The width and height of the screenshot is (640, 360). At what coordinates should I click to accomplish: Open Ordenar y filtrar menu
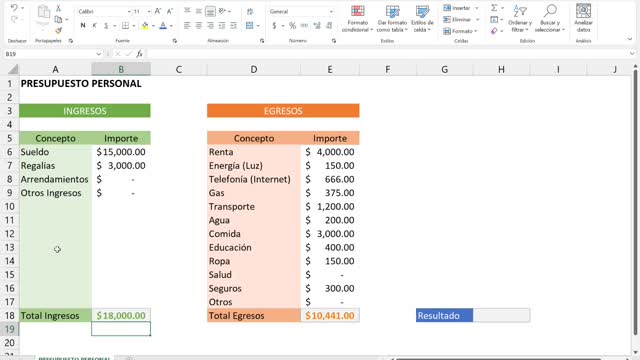(520, 18)
